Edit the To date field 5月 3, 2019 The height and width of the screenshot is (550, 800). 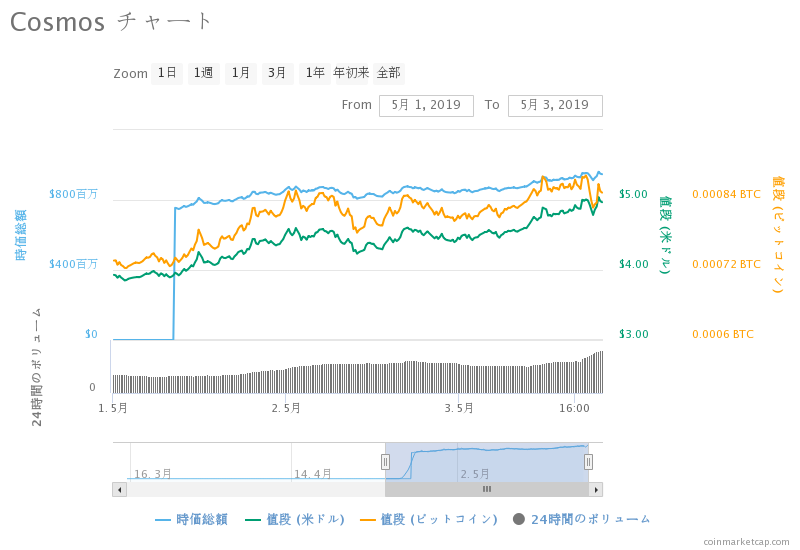click(555, 105)
